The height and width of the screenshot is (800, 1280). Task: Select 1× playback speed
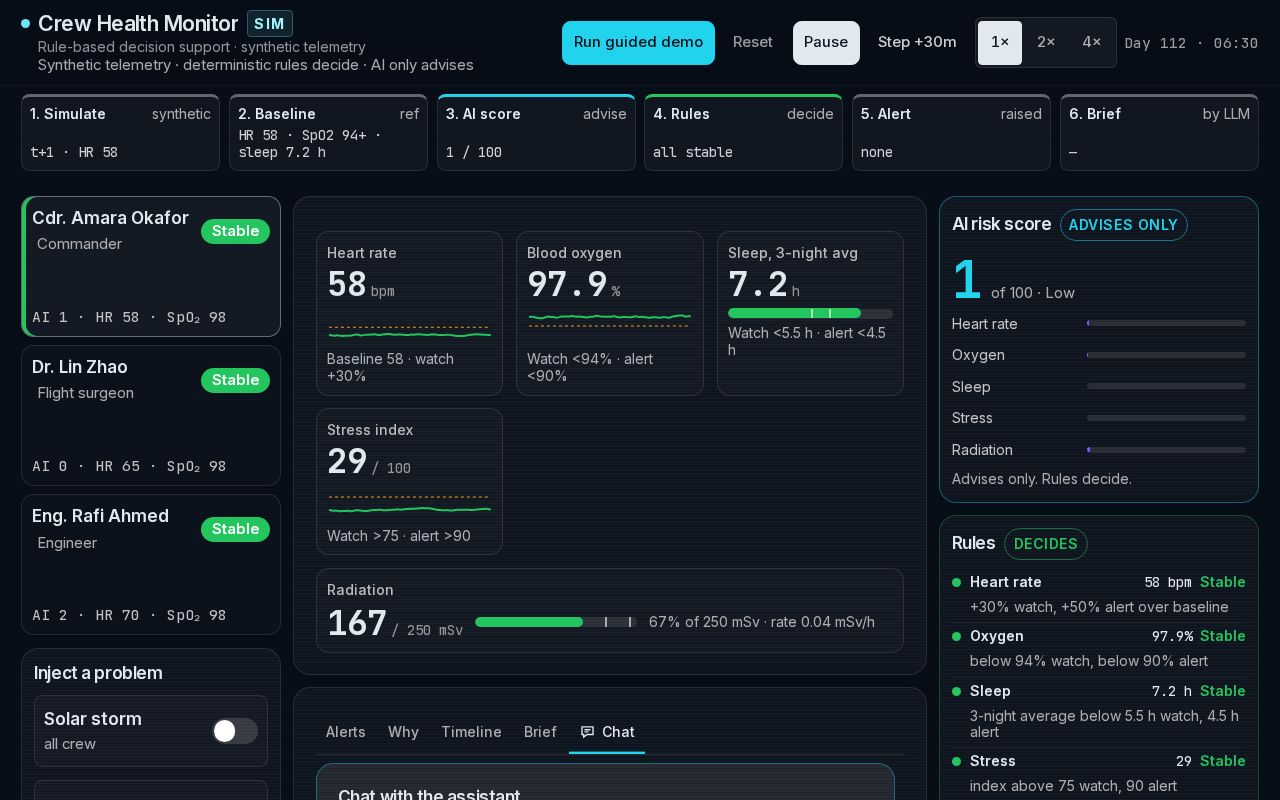tap(1000, 42)
